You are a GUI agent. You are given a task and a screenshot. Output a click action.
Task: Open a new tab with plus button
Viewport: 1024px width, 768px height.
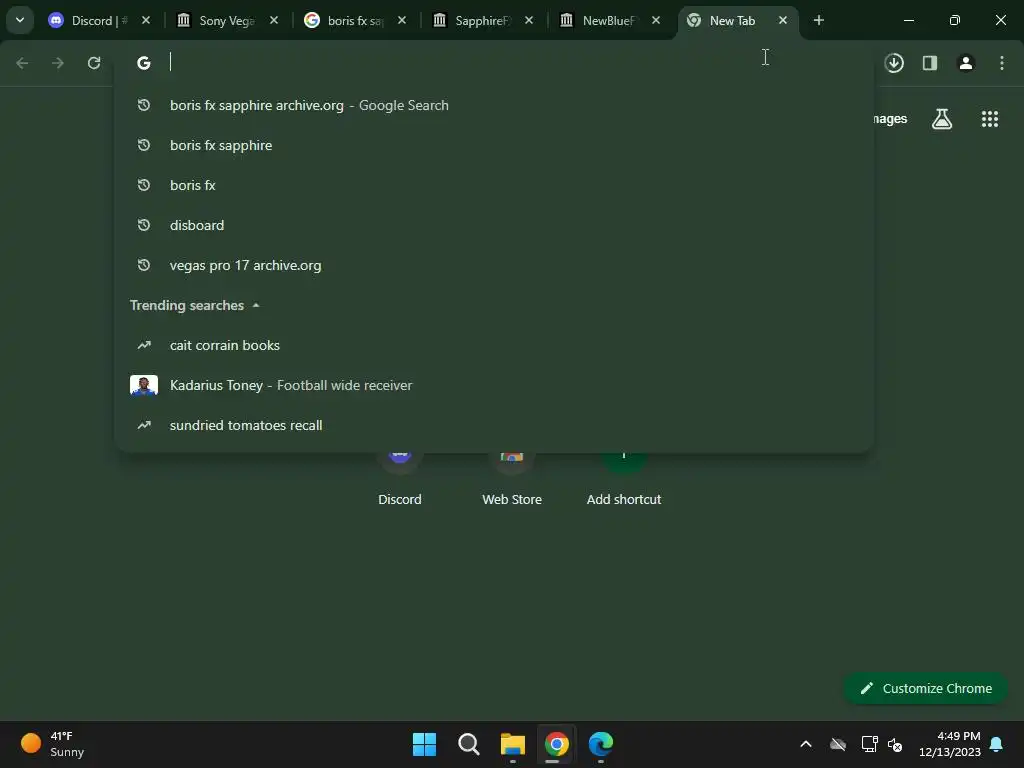(x=819, y=21)
